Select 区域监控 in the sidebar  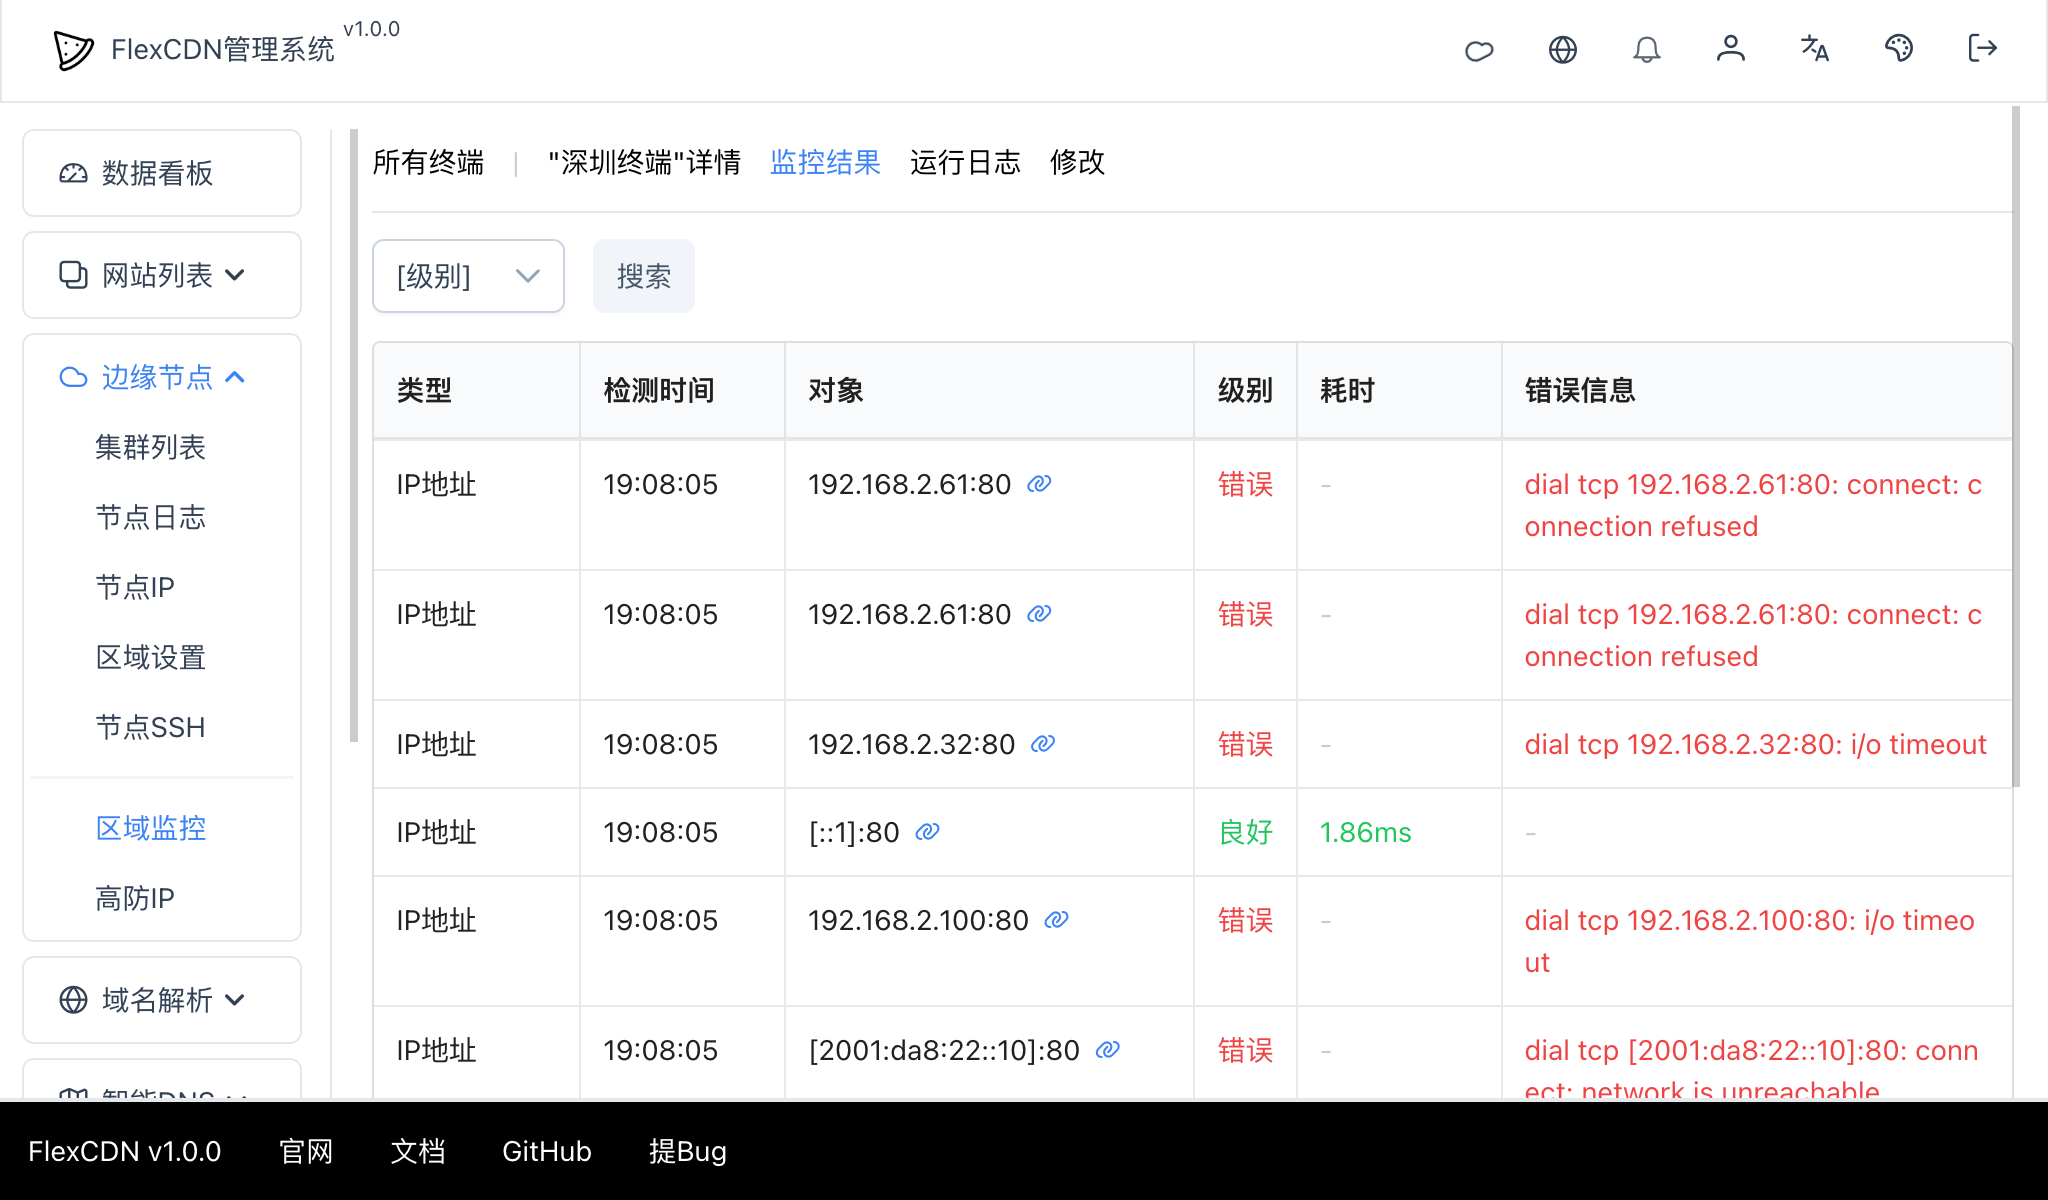(150, 828)
